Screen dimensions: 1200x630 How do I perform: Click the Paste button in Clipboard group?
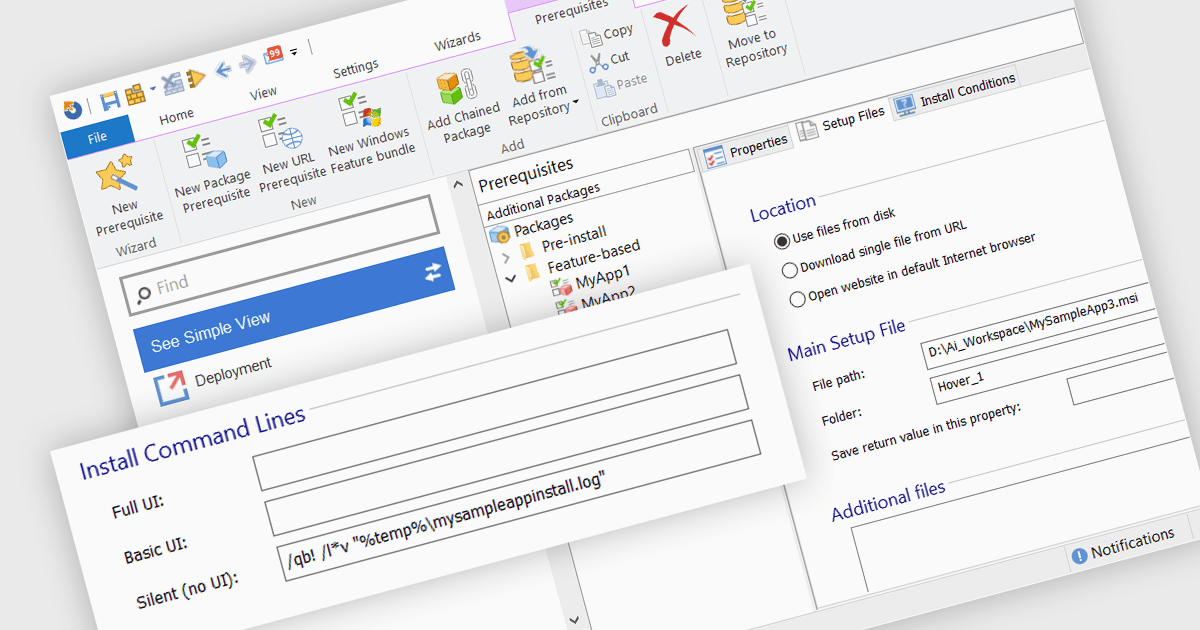pyautogui.click(x=621, y=84)
